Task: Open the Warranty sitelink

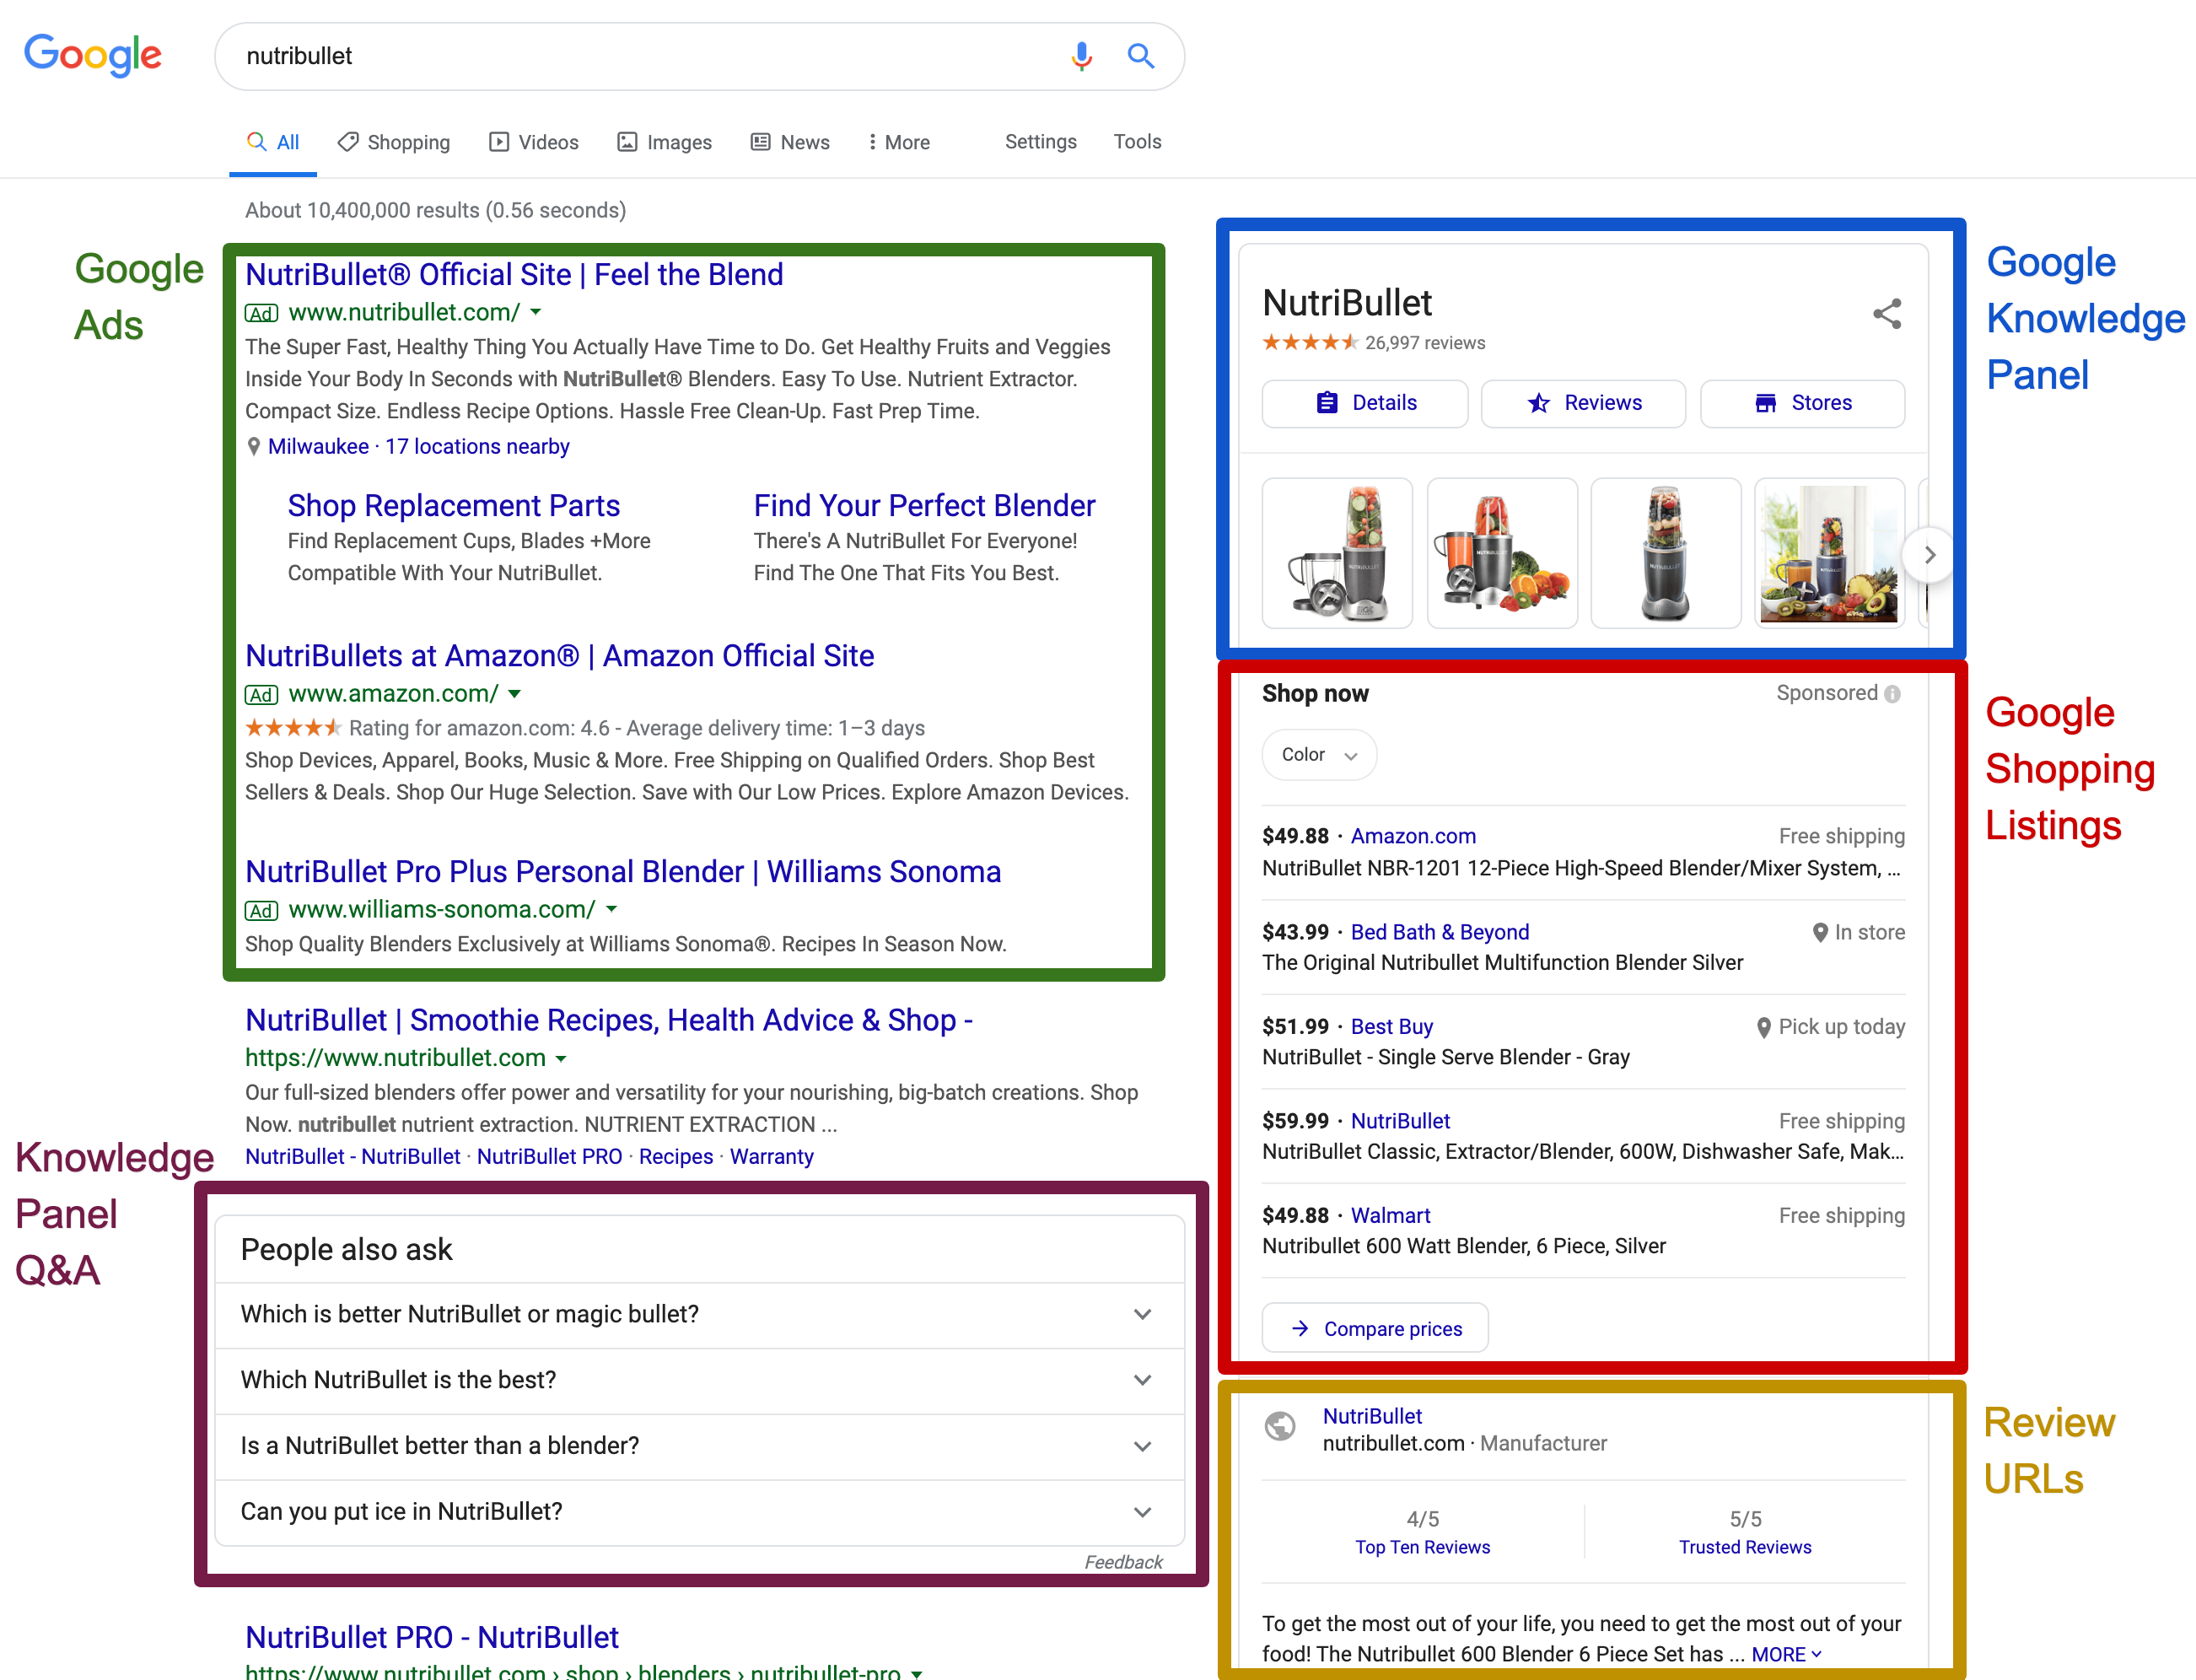Action: click(x=771, y=1157)
